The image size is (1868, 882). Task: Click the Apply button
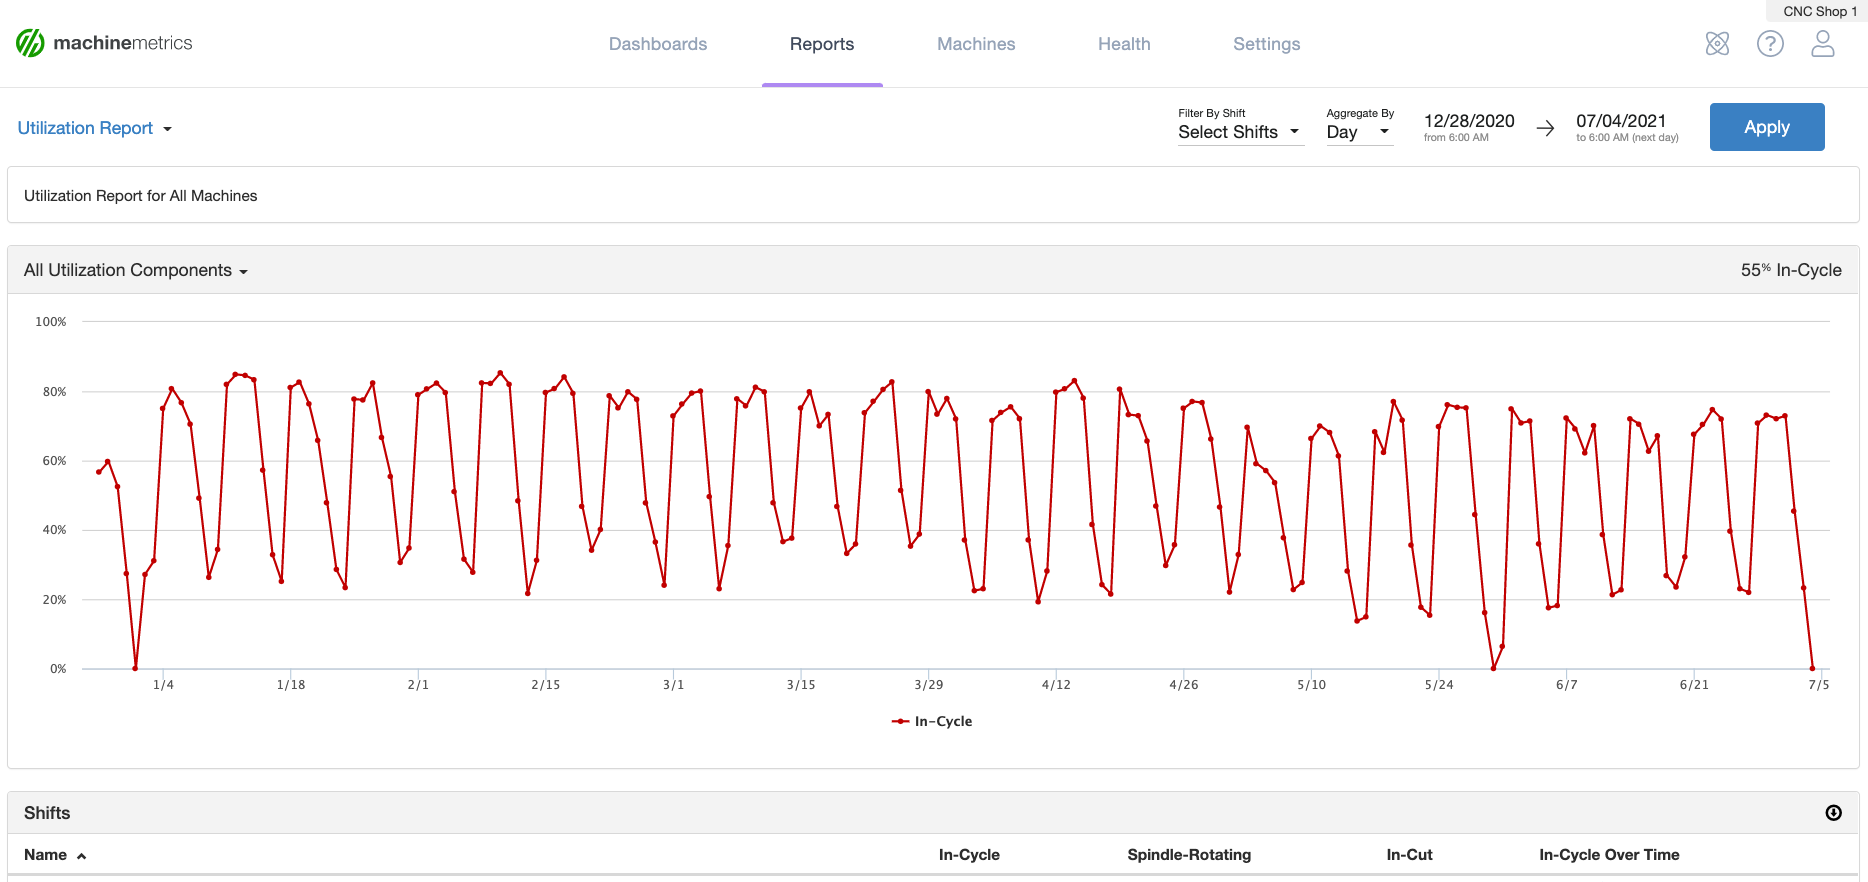tap(1767, 127)
